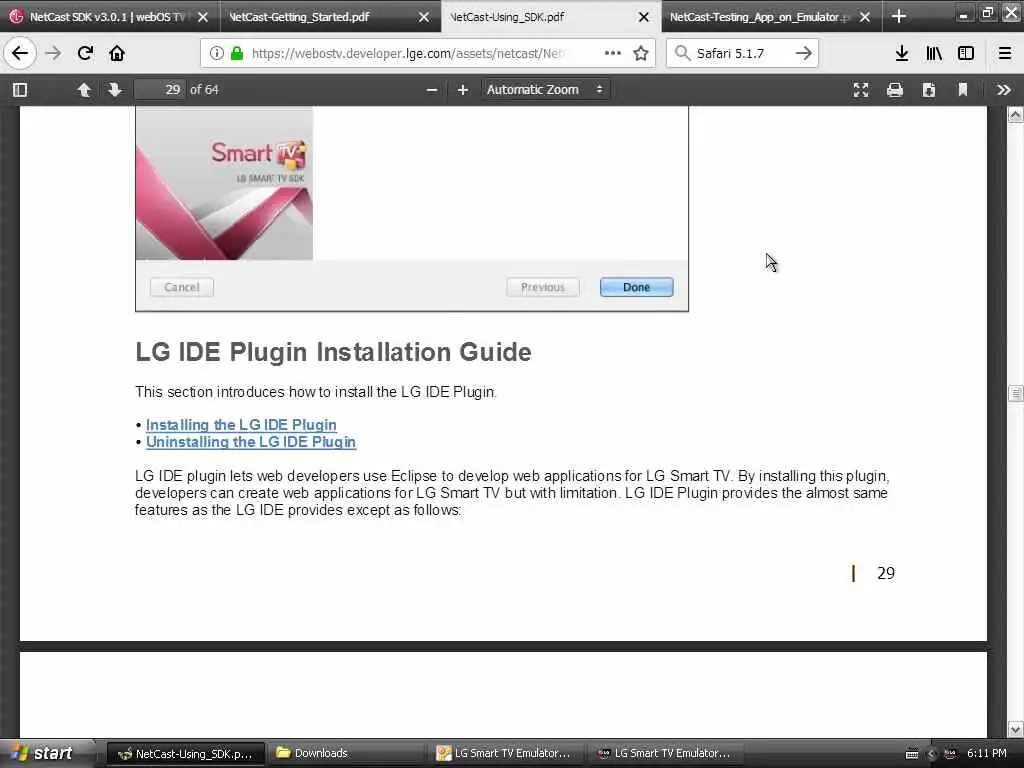The image size is (1024, 768).
Task: Expand hidden system tray icons
Action: pyautogui.click(x=931, y=754)
